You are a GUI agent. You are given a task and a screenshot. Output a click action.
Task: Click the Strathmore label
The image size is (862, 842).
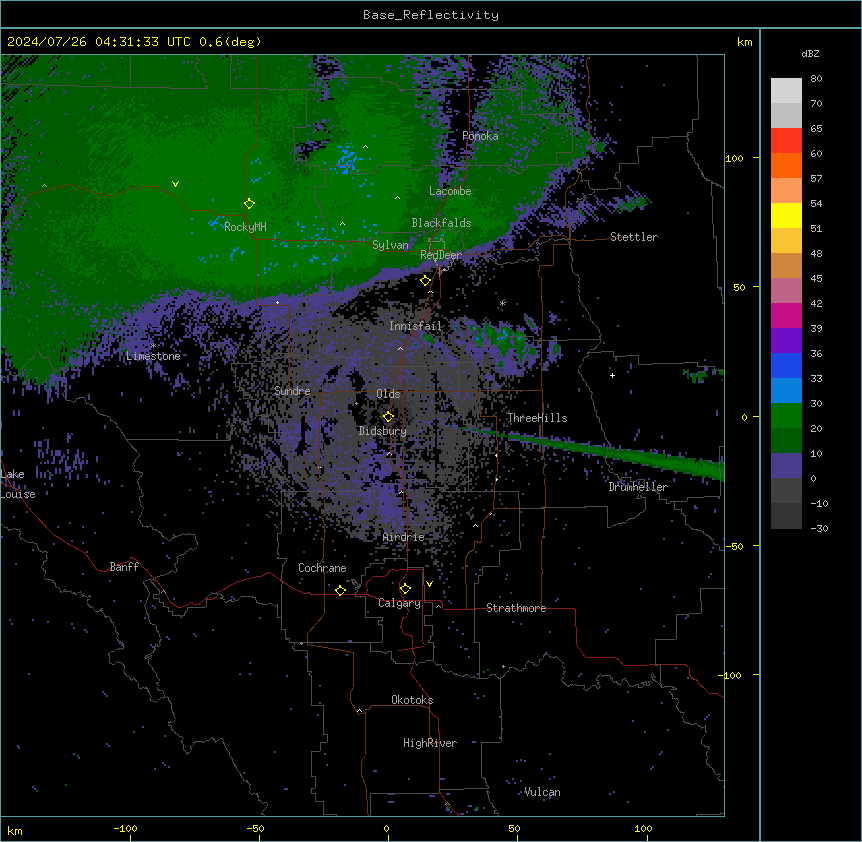click(x=516, y=608)
